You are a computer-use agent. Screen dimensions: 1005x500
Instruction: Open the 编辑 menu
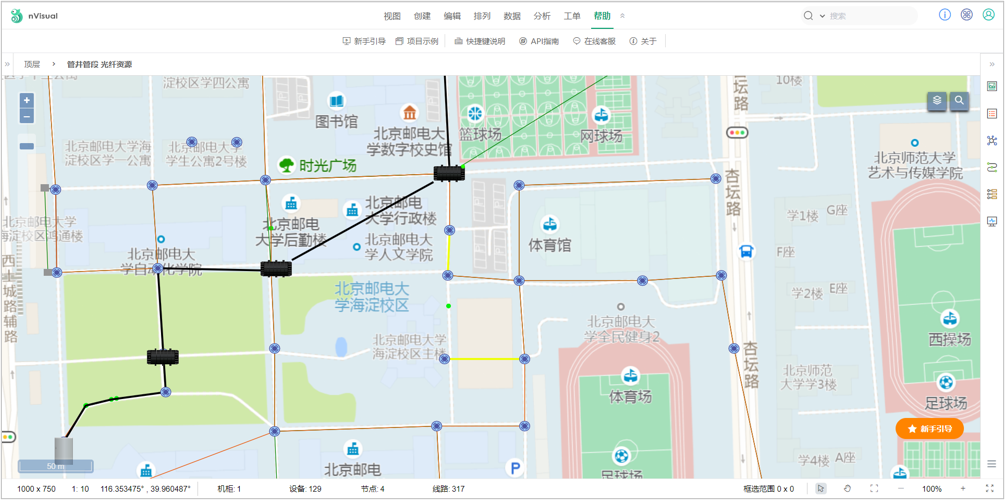point(453,16)
